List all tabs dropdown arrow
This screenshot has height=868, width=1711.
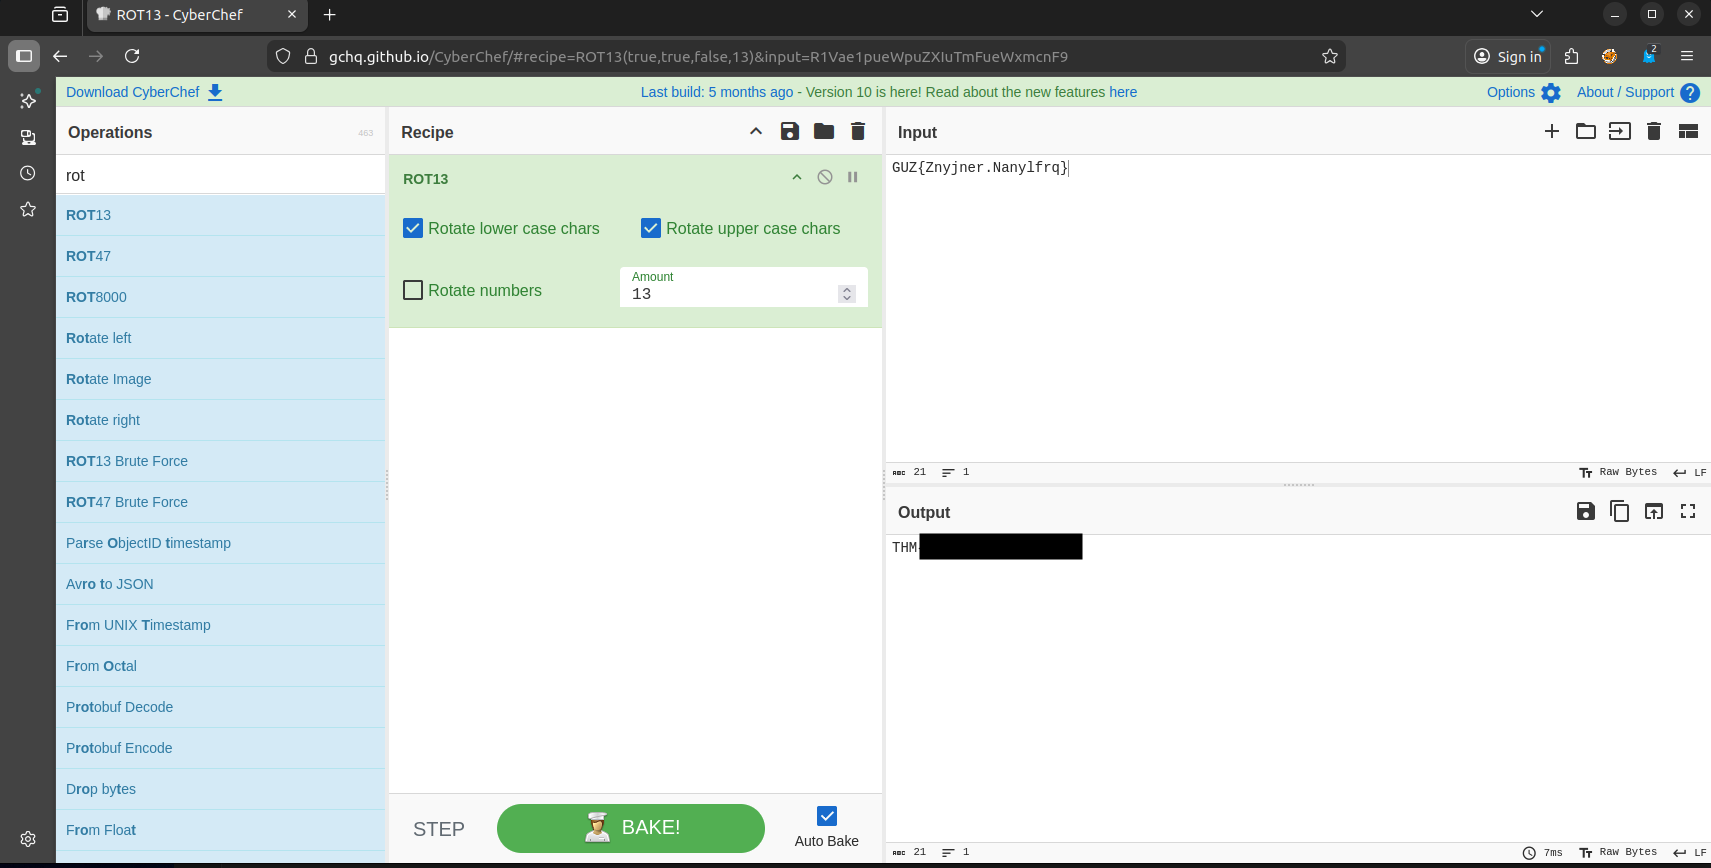click(x=1537, y=14)
